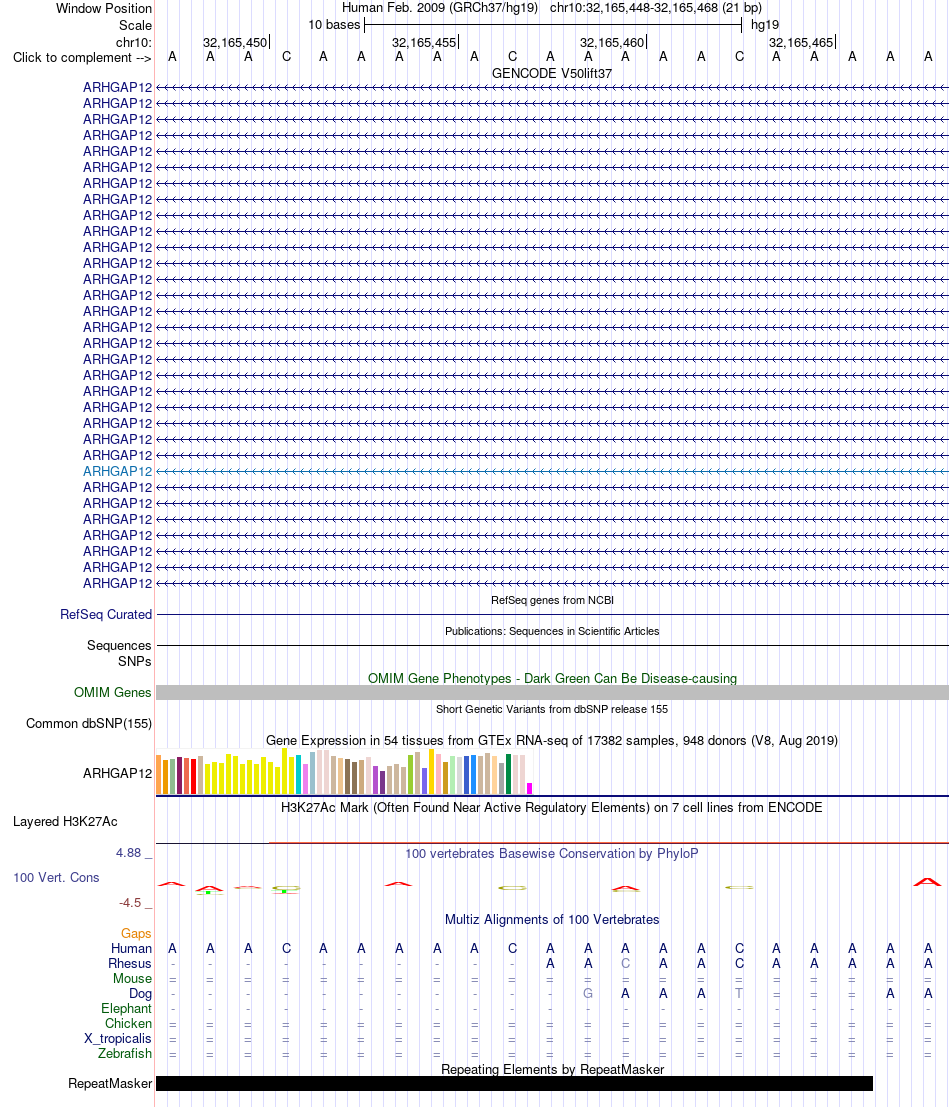
Task: Click the gray OMIM Genes bar
Action: click(552, 693)
